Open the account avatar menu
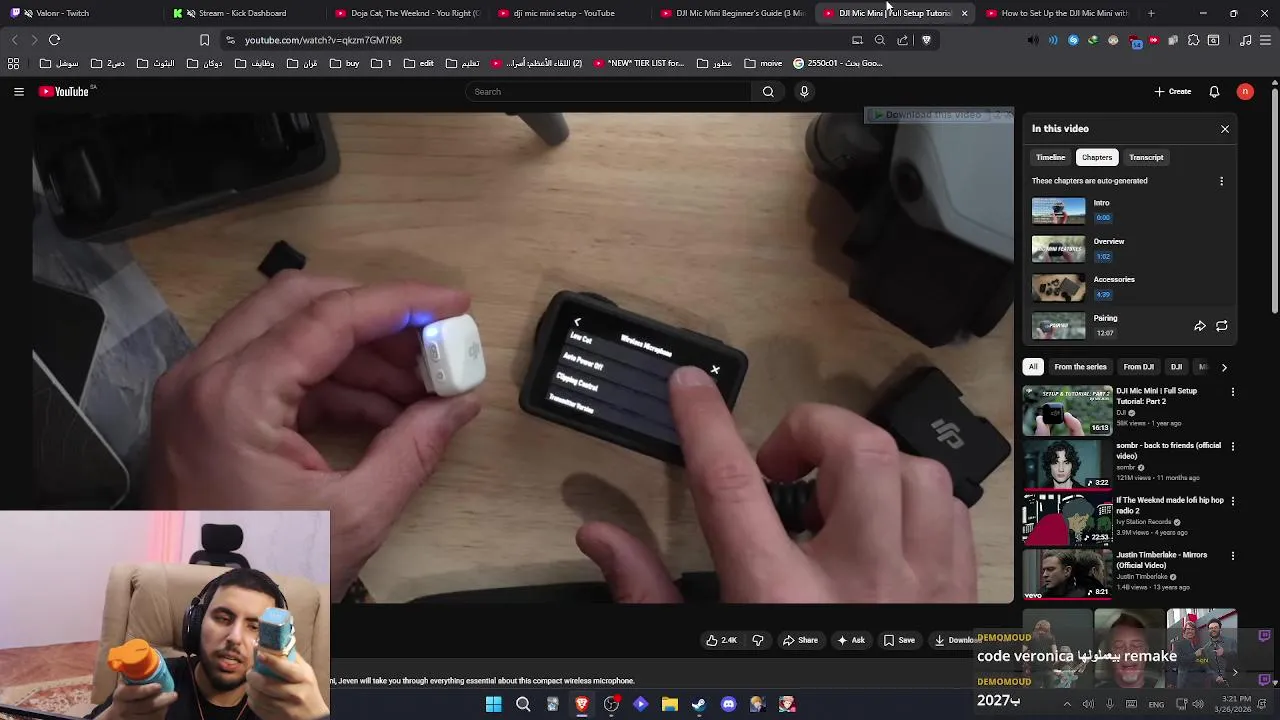This screenshot has width=1280, height=720. [x=1245, y=91]
